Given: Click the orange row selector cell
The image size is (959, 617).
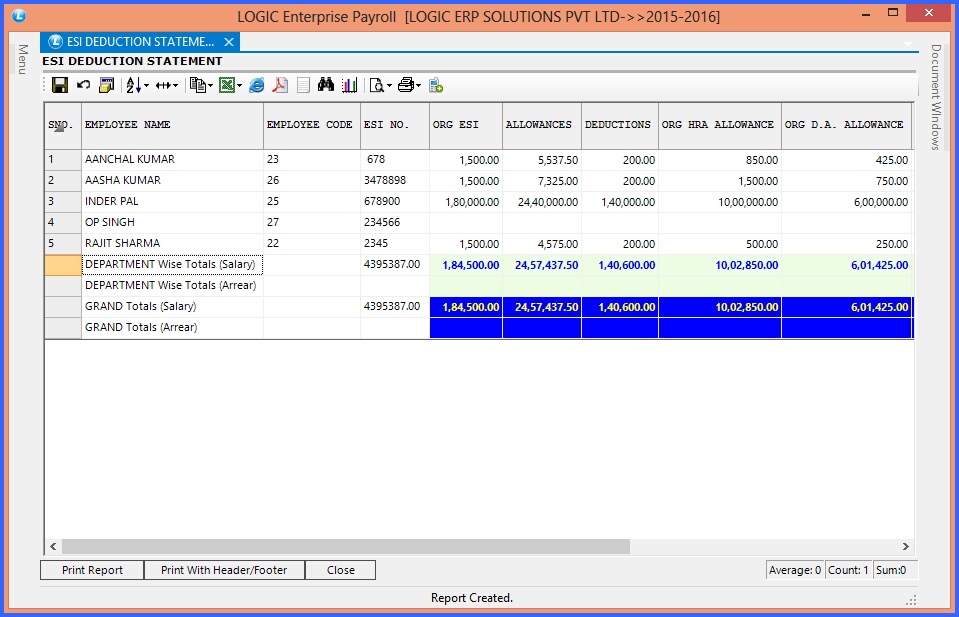Looking at the screenshot, I should pyautogui.click(x=63, y=265).
